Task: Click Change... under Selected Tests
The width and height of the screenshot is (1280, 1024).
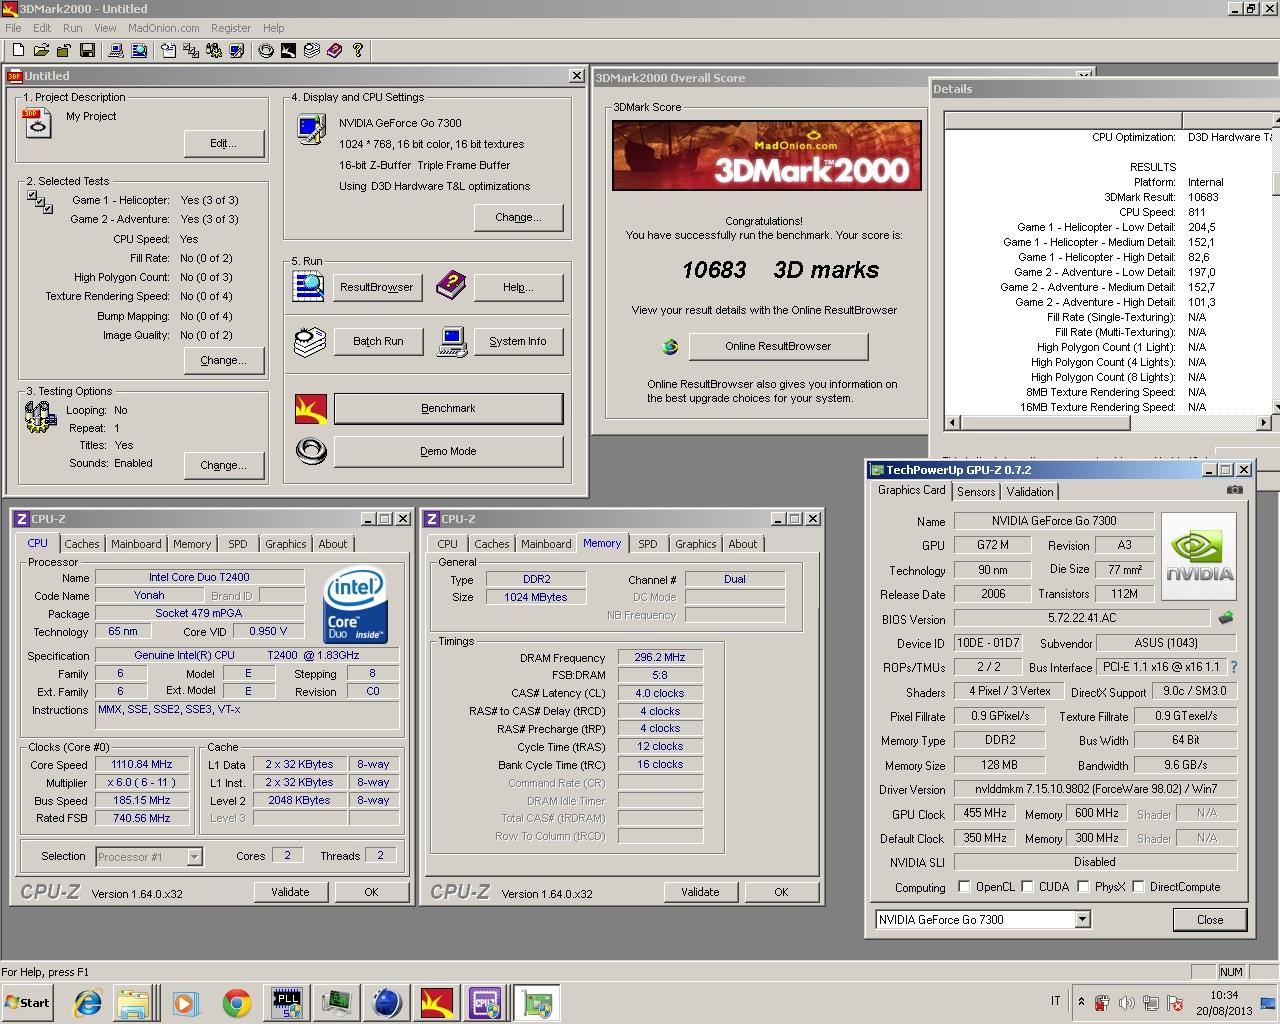Action: point(224,360)
